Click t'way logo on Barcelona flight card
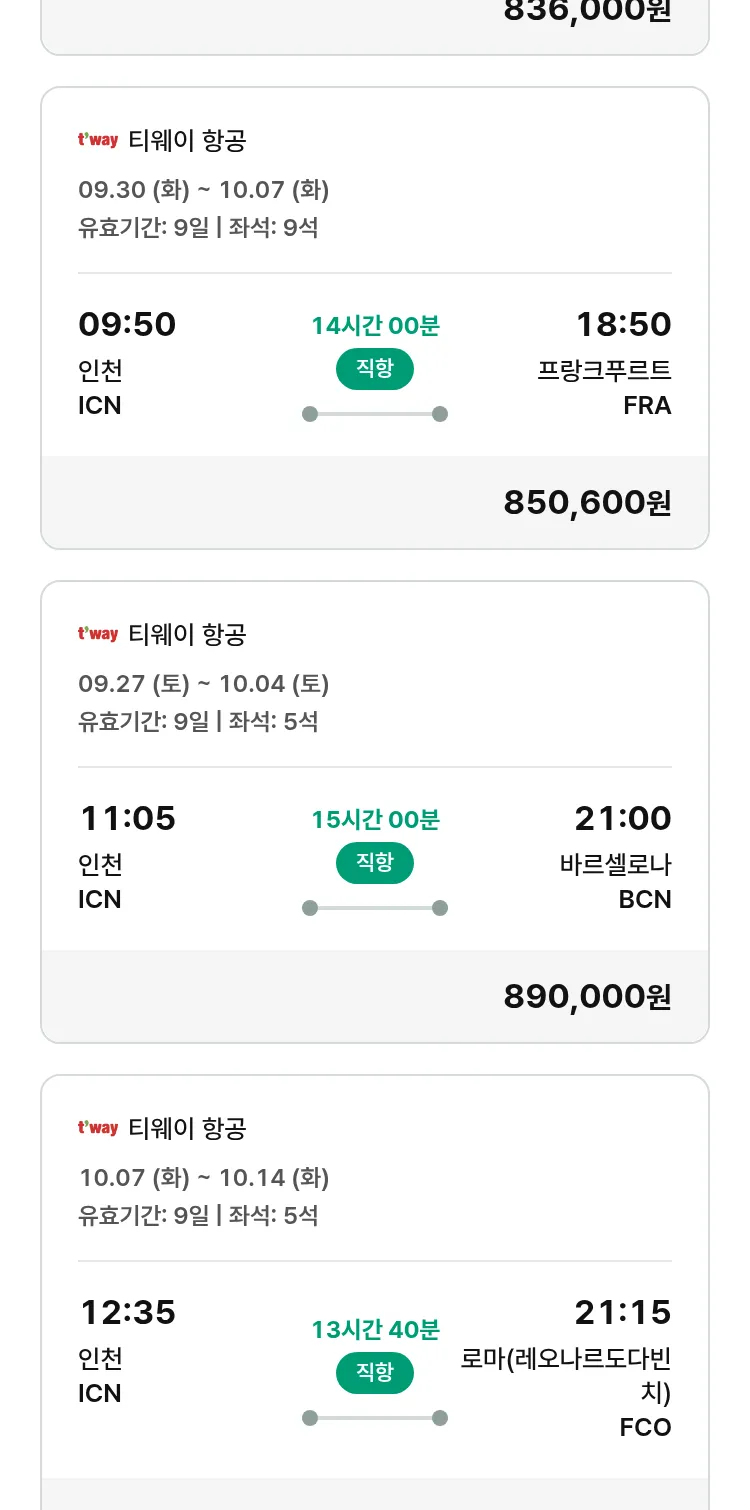750x1510 pixels. pyautogui.click(x=98, y=634)
